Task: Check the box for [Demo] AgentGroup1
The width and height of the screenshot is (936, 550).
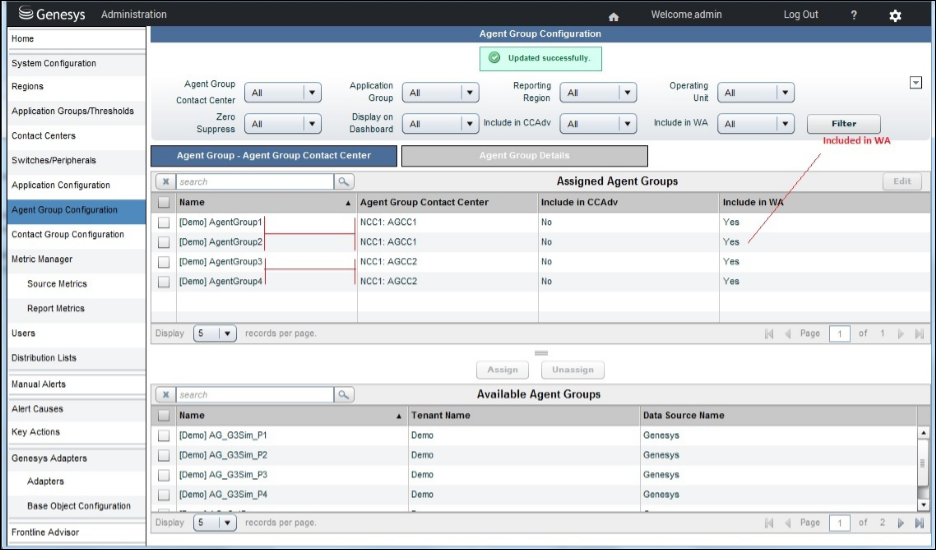Action: (164, 222)
